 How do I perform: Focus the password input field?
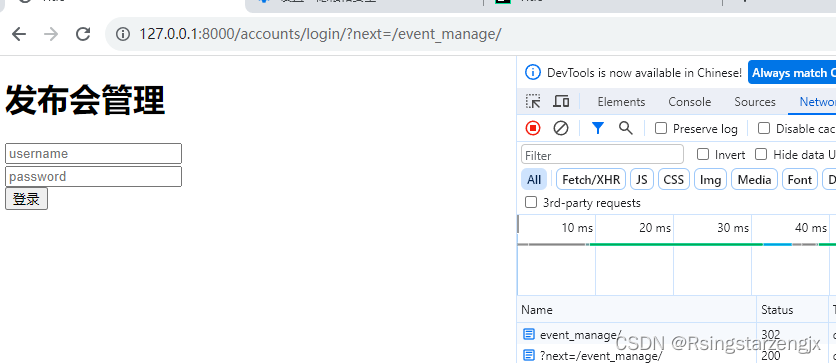(x=93, y=176)
